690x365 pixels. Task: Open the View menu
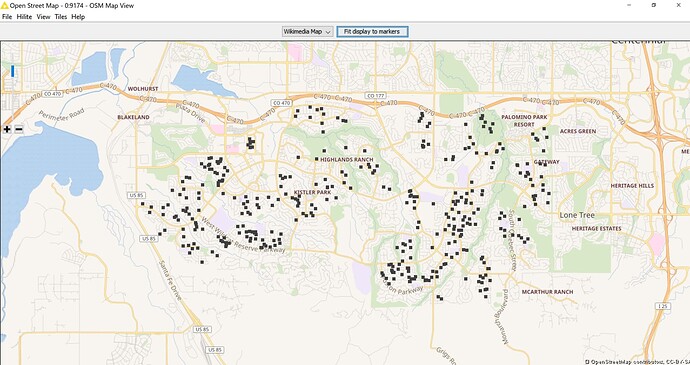43,17
